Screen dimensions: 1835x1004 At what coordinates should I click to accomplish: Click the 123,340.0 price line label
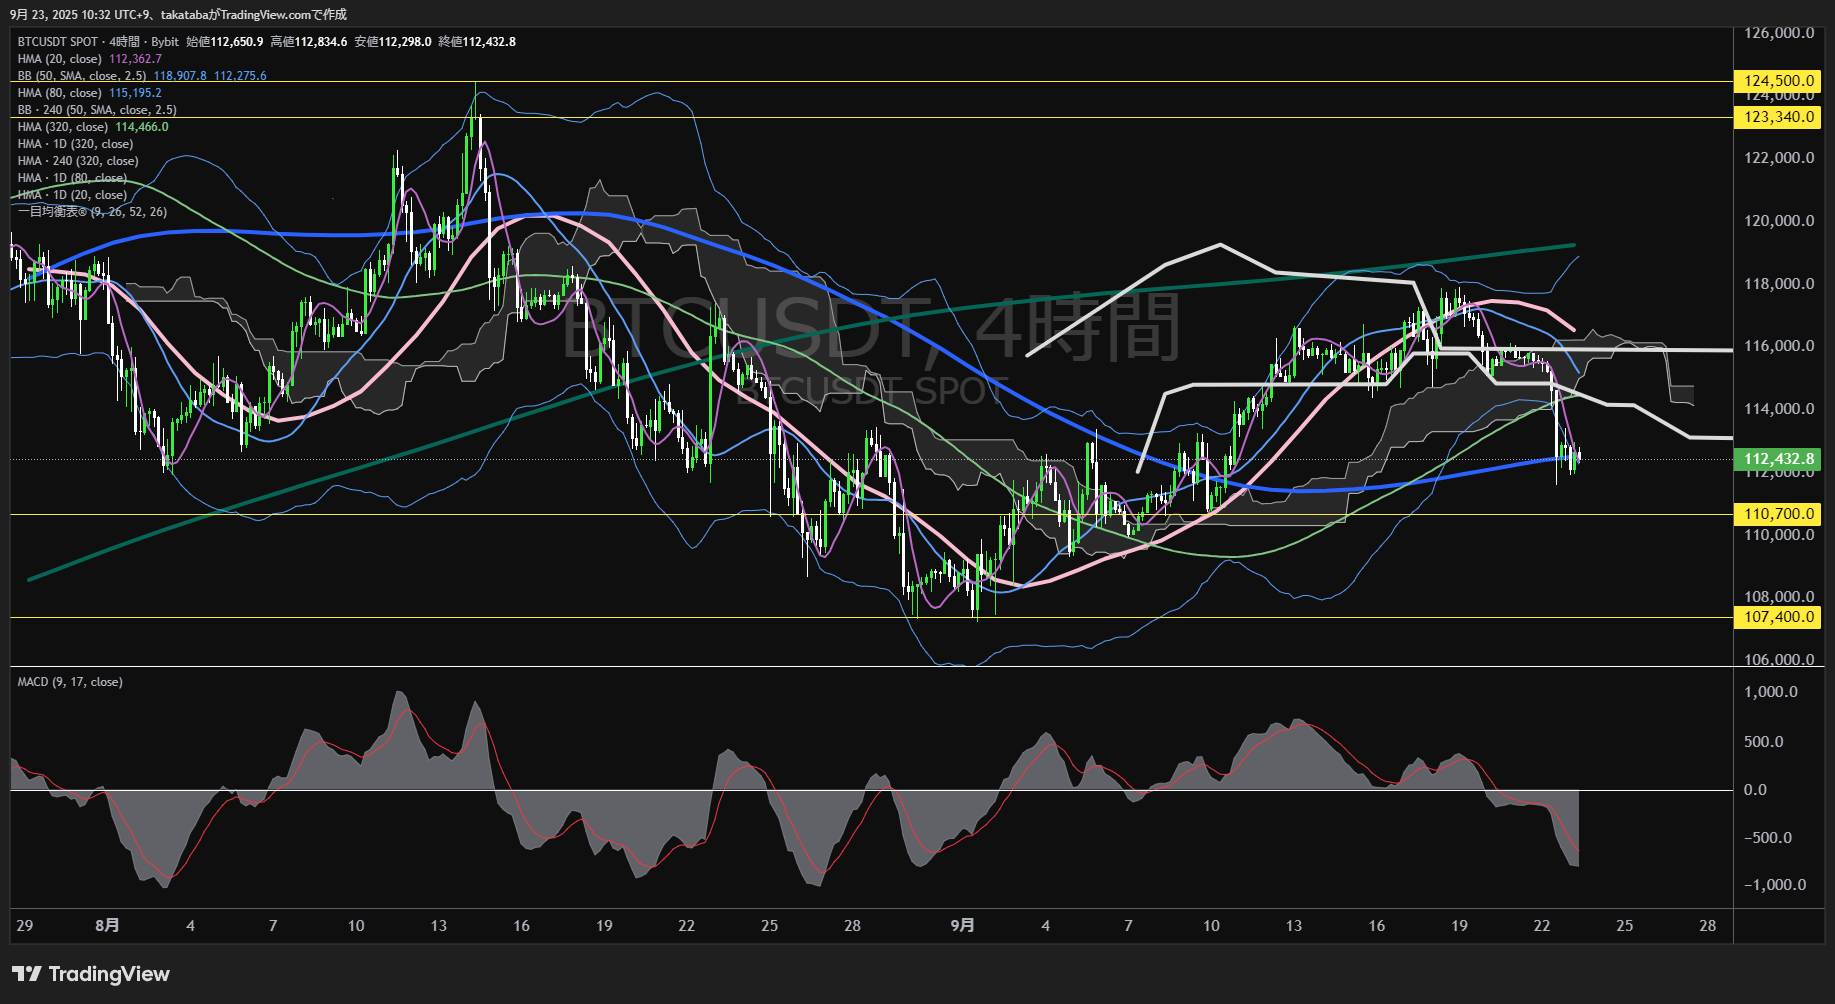[x=1778, y=117]
